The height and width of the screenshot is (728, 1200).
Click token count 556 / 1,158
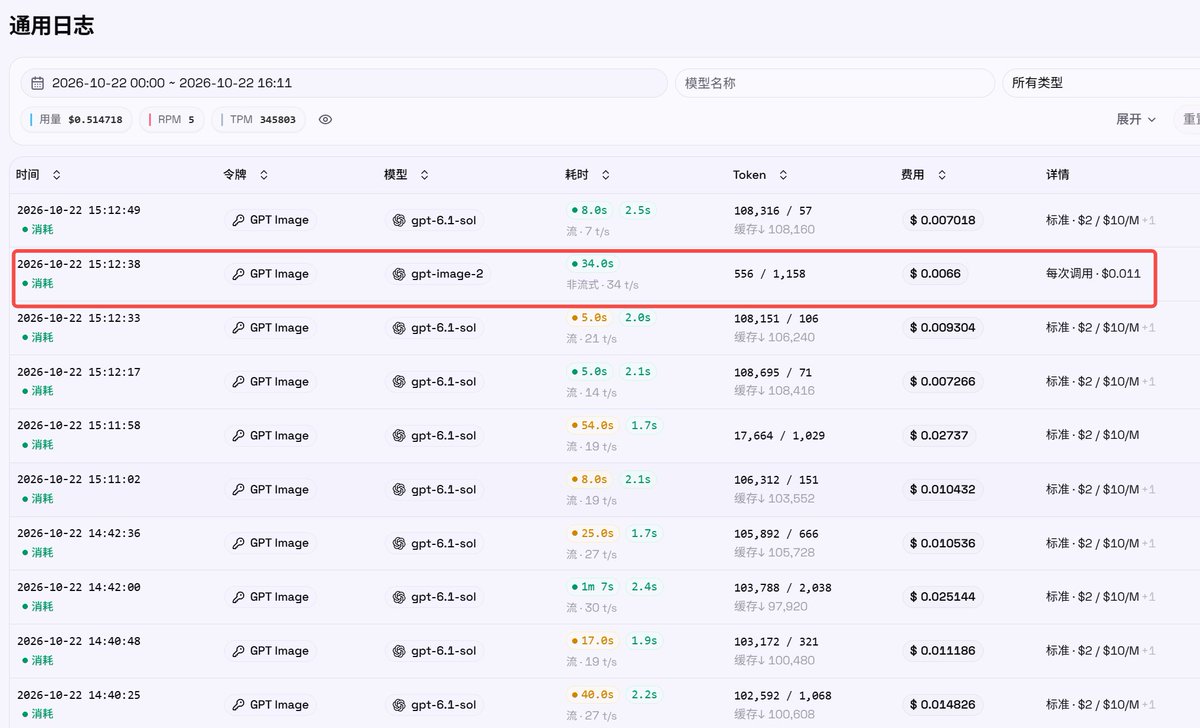coord(769,274)
